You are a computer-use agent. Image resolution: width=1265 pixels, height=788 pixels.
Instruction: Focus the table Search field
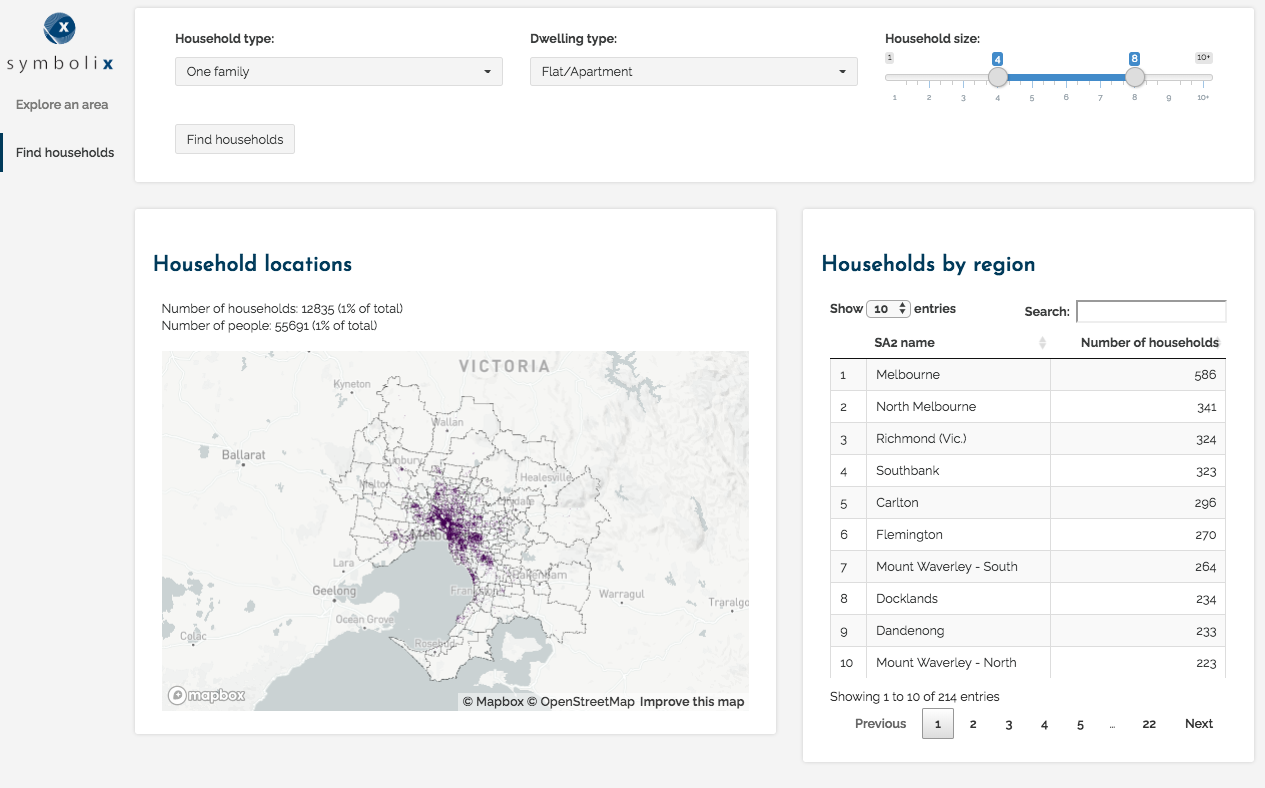pyautogui.click(x=1150, y=311)
